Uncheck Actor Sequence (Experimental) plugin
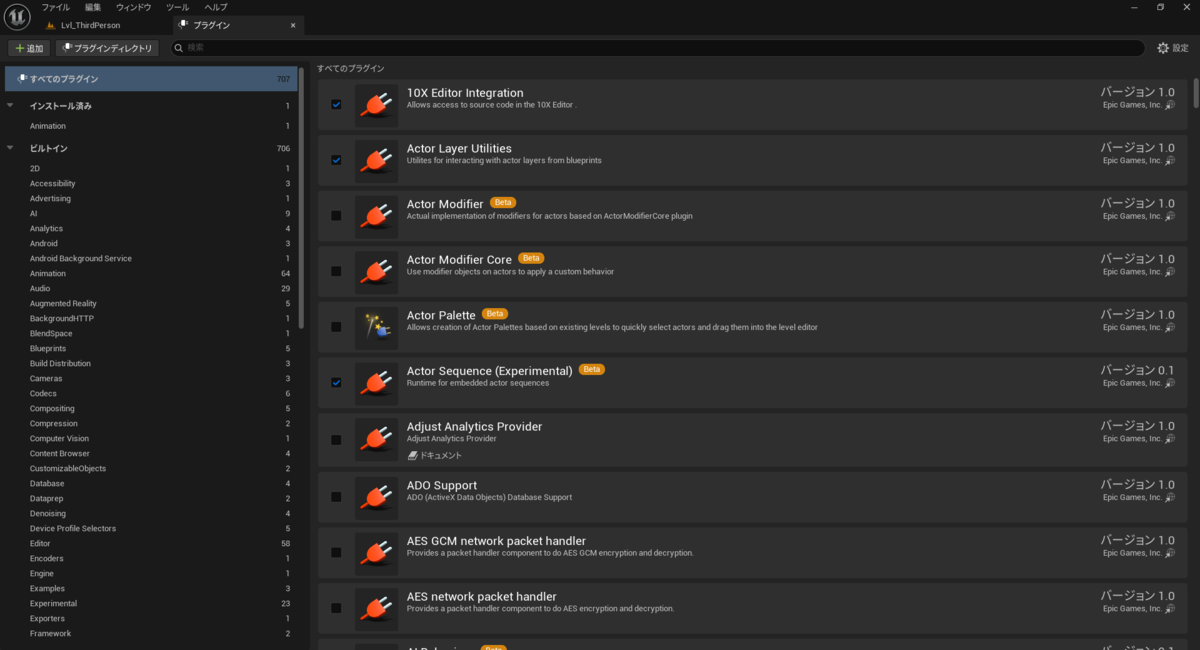1200x650 pixels. (336, 383)
